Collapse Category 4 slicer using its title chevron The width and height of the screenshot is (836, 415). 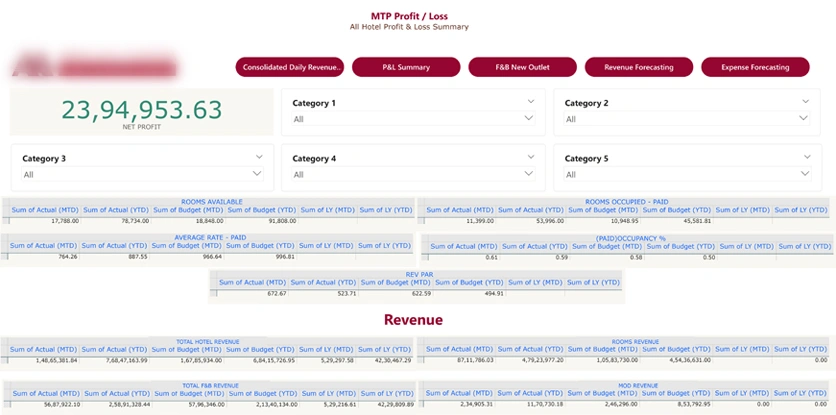530,157
